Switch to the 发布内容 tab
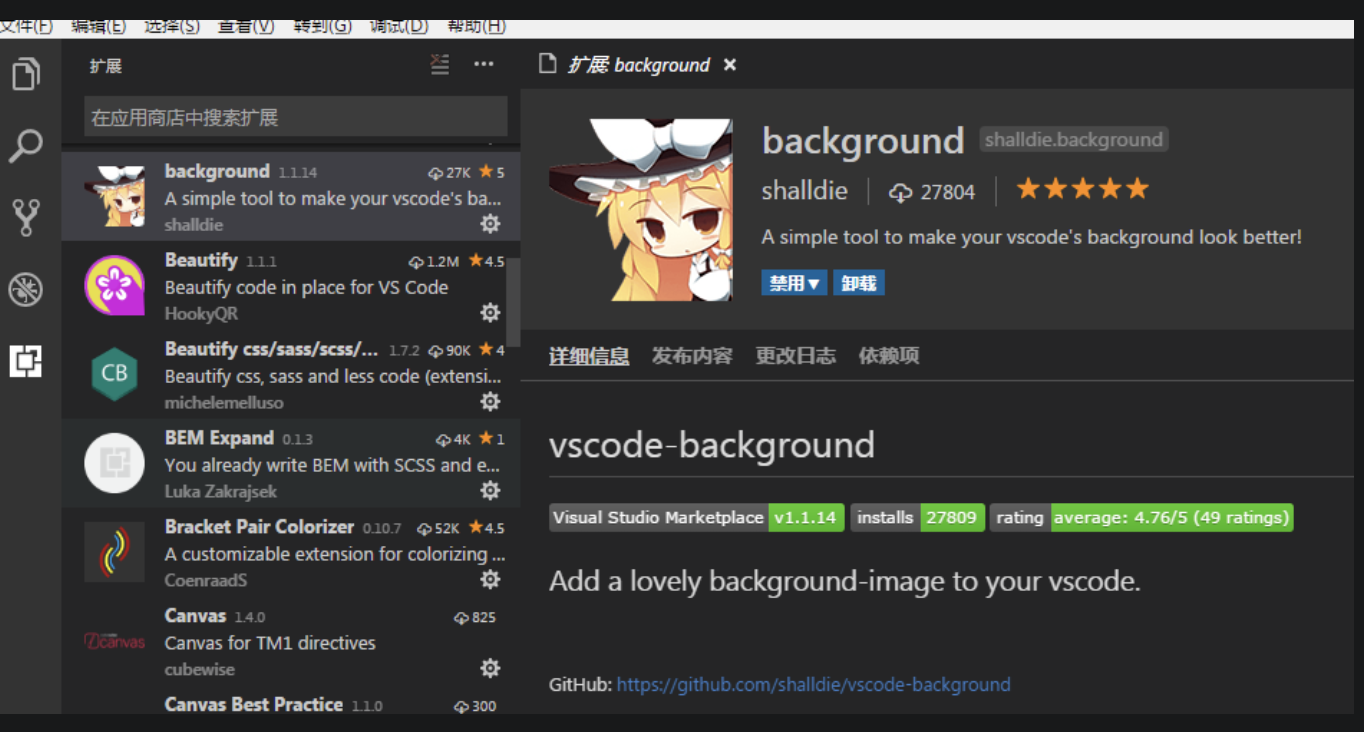This screenshot has height=732, width=1364. pyautogui.click(x=692, y=356)
